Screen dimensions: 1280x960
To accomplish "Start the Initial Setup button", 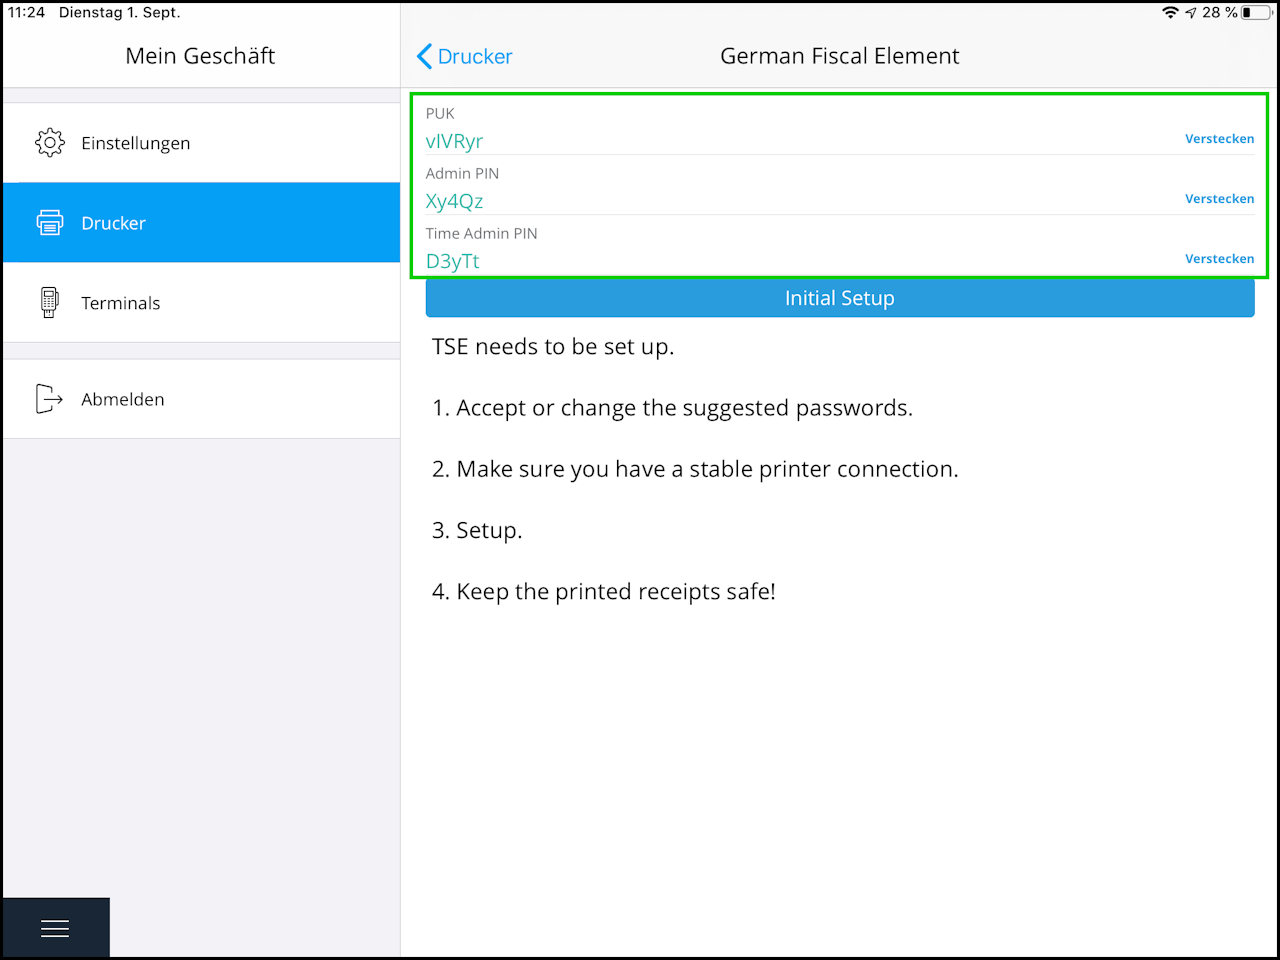I will coord(840,298).
